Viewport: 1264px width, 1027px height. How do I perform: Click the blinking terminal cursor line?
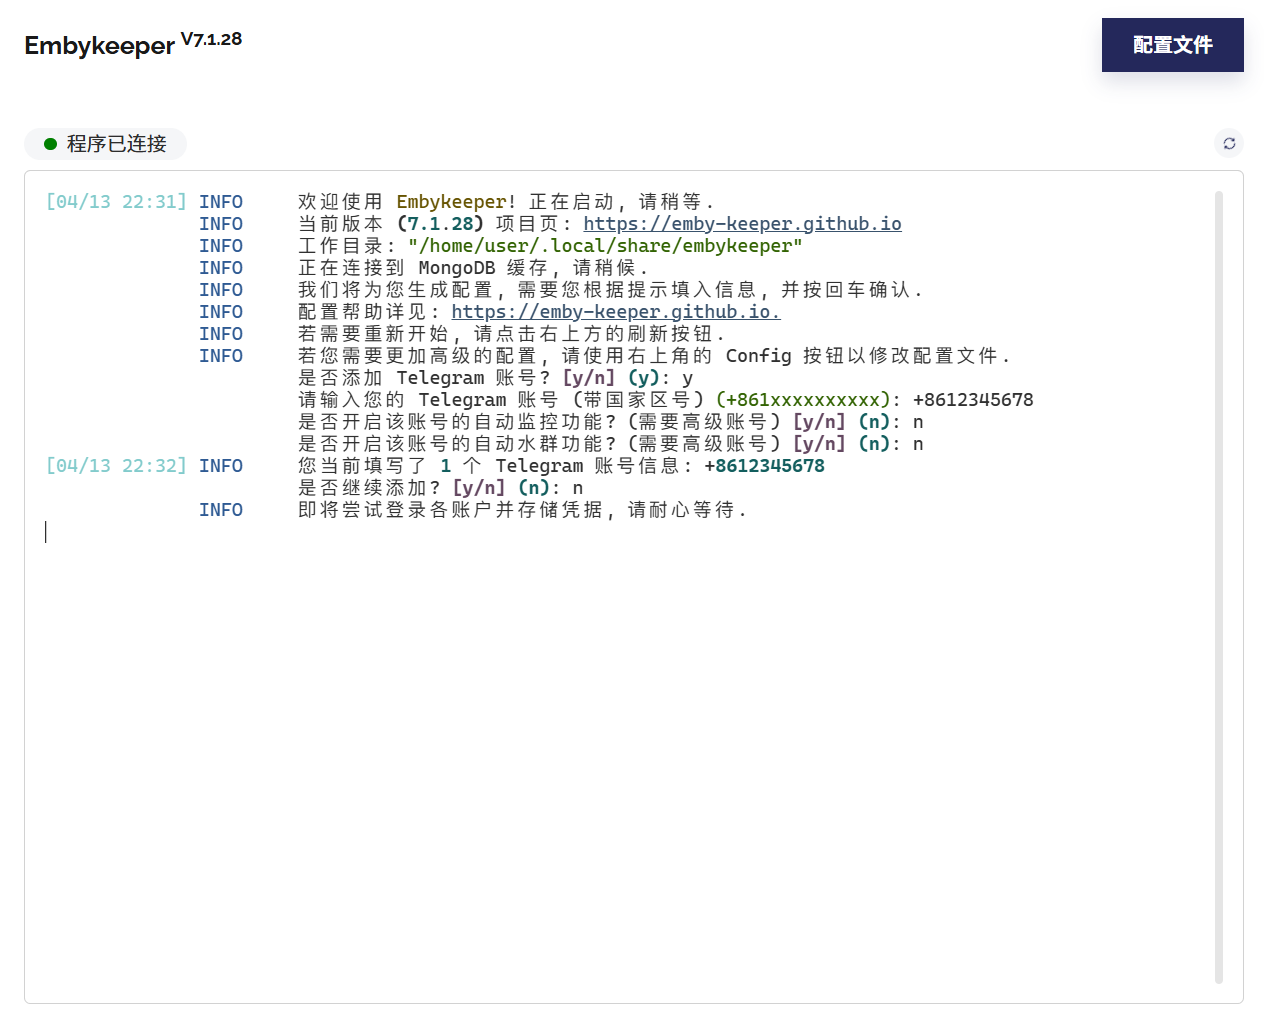[46, 532]
